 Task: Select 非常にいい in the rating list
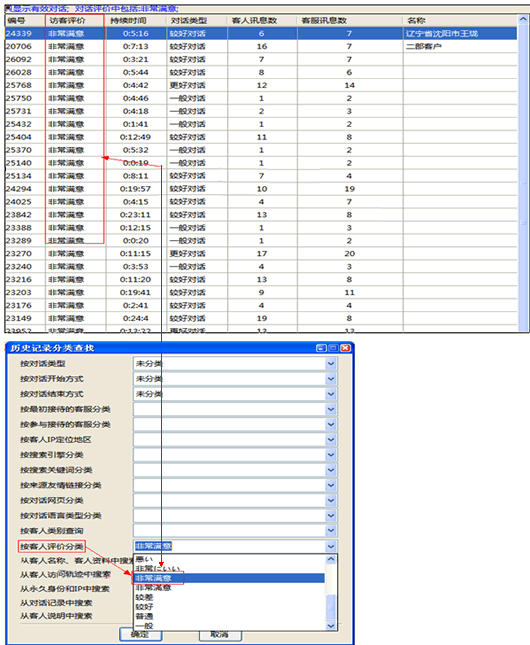tap(230, 569)
